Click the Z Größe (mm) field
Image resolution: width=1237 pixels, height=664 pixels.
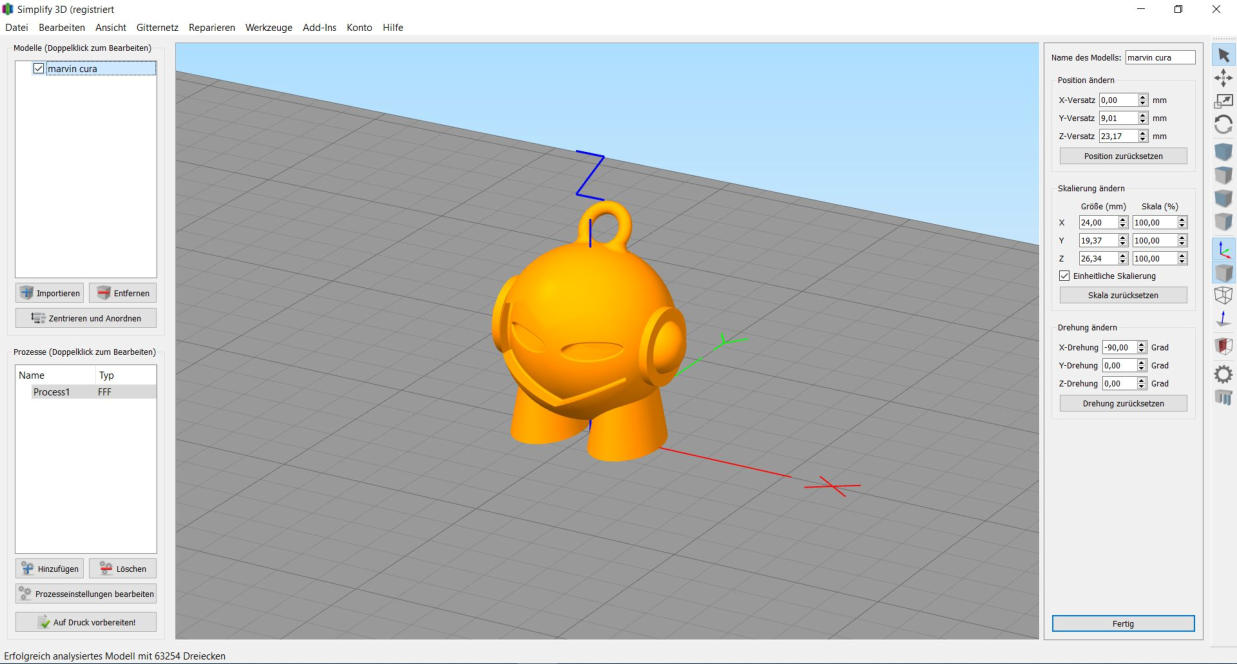pos(1098,258)
